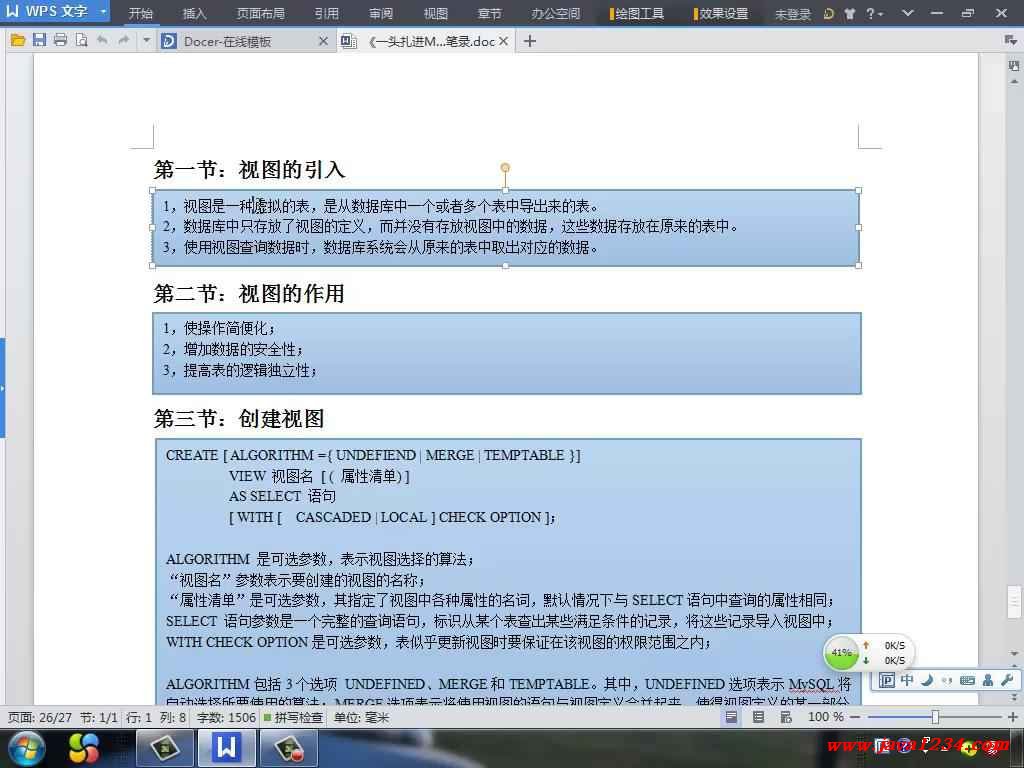Add a new document tab with plus icon
Screen dimensions: 1024x768
pyautogui.click(x=530, y=41)
